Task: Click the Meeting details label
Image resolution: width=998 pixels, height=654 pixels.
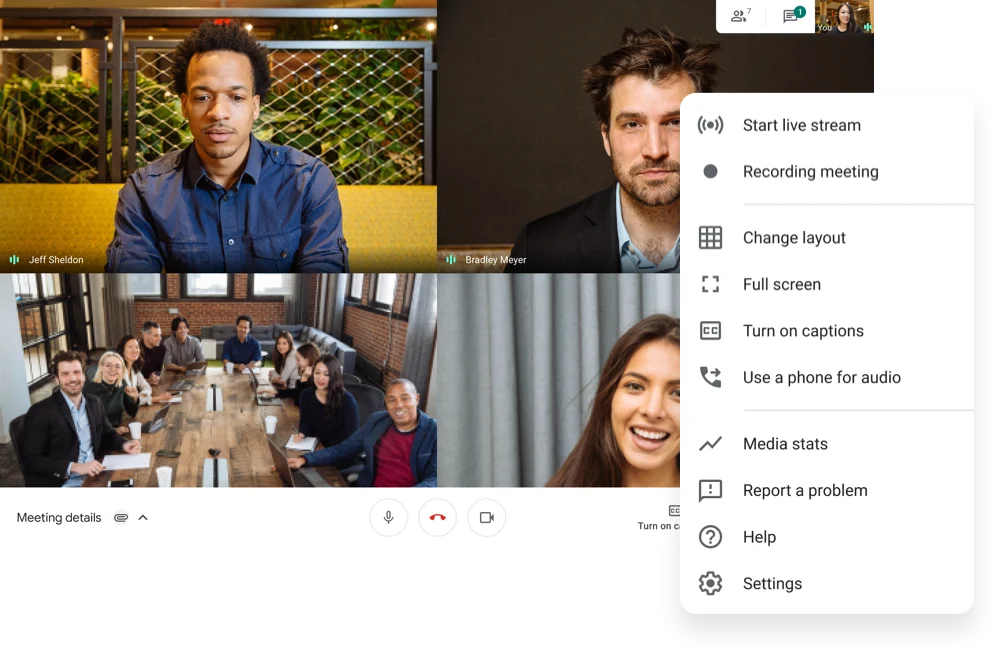Action: click(59, 518)
